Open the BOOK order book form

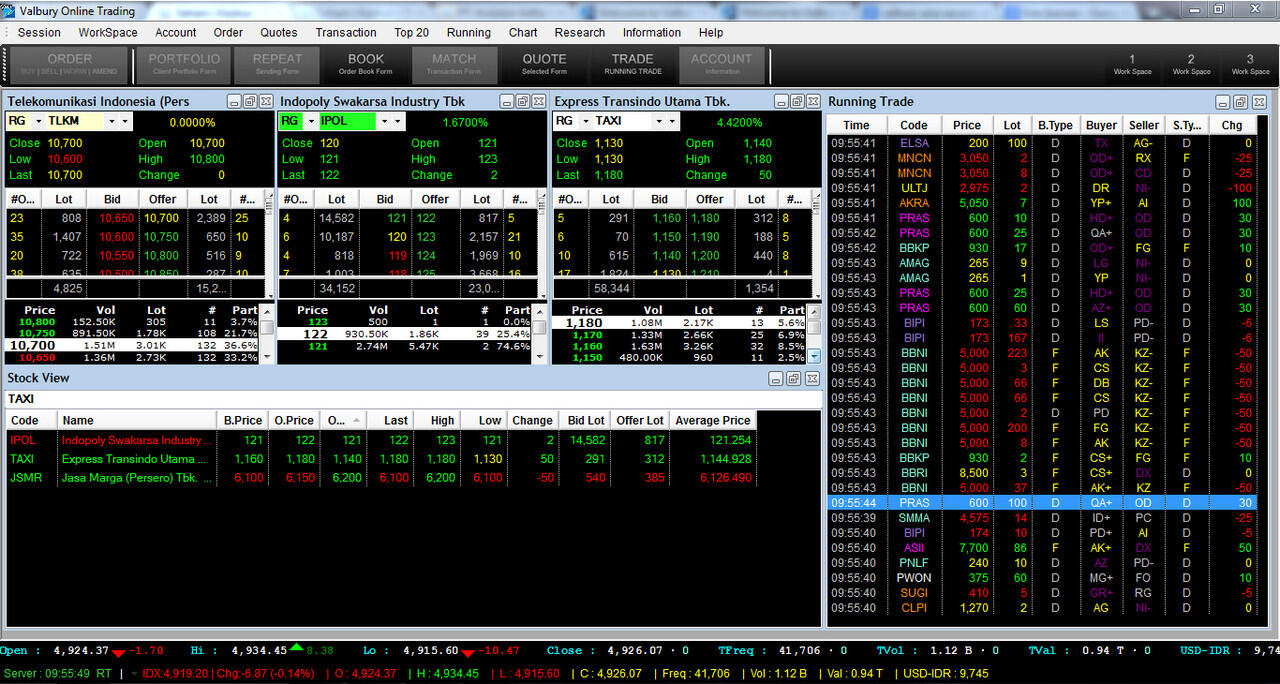(366, 64)
